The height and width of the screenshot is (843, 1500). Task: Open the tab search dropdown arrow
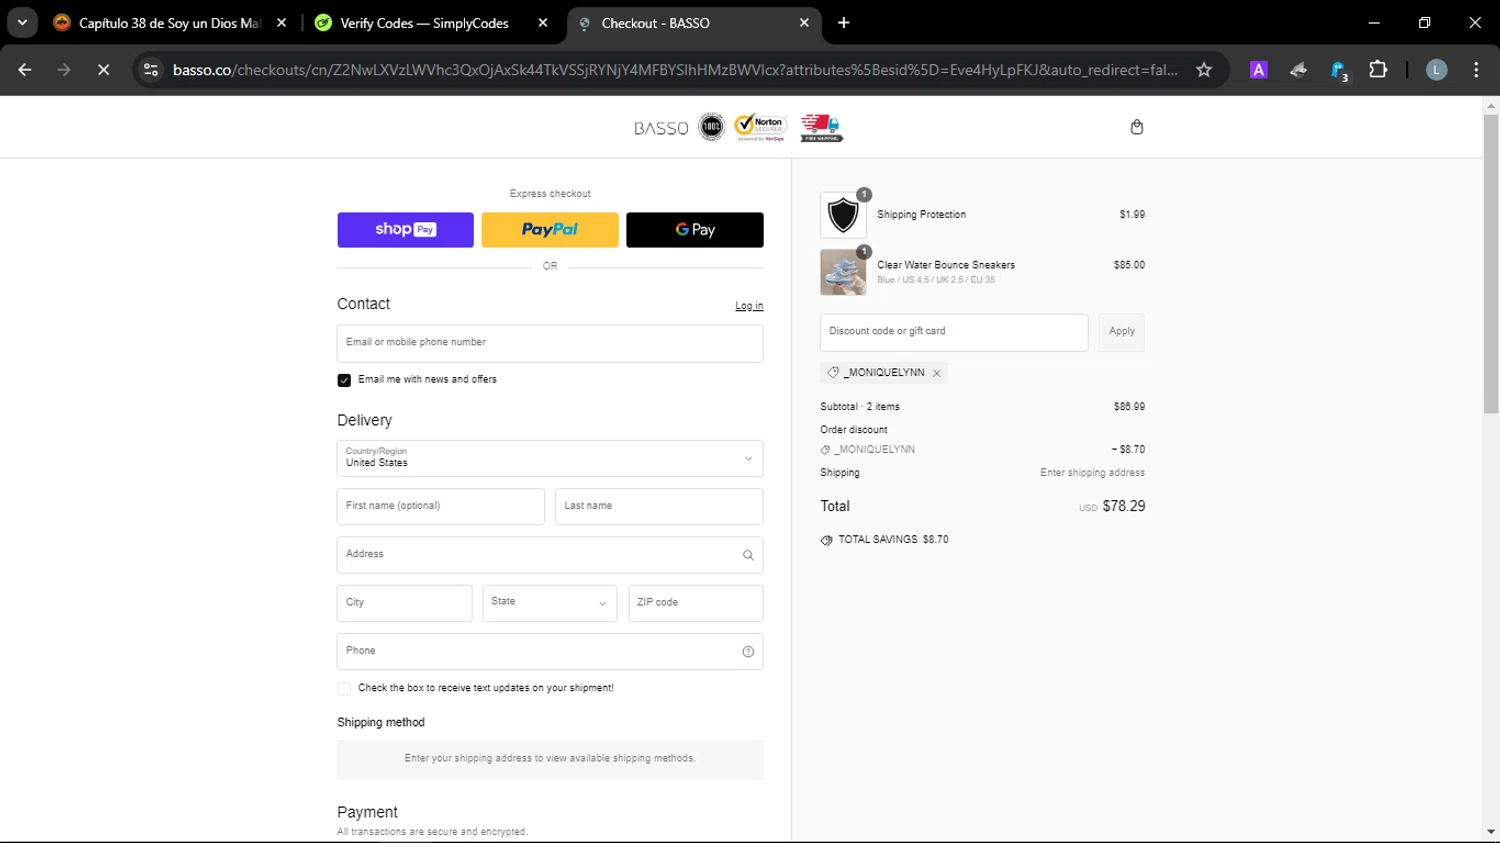tap(22, 23)
